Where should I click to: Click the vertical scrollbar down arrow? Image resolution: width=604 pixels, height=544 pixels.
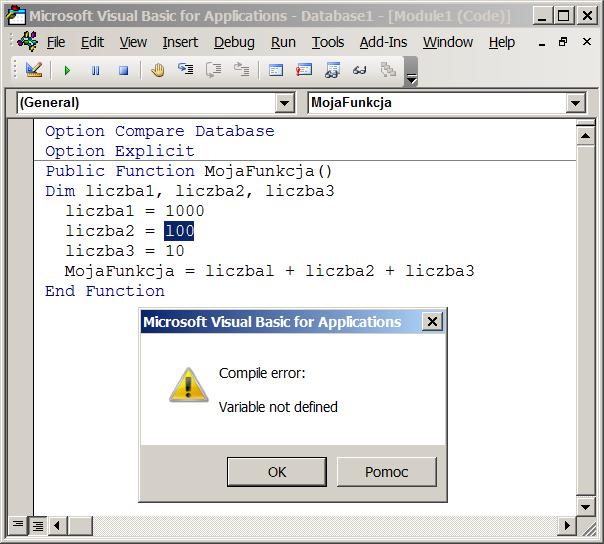coord(586,507)
